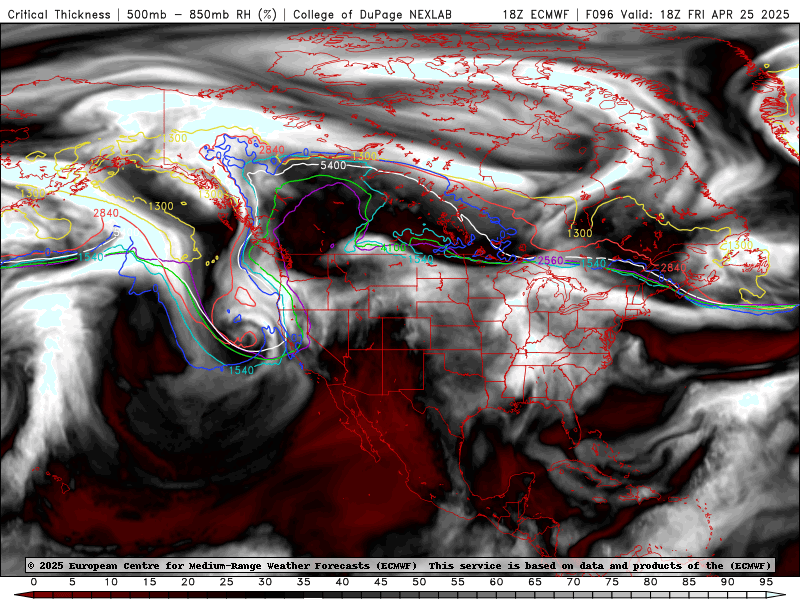Click the "60" tick on the humidity color scale
800x600 pixels.
[x=496, y=582]
